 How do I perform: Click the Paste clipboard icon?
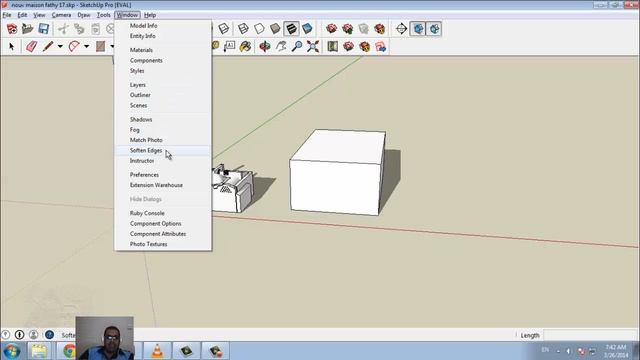(x=96, y=29)
